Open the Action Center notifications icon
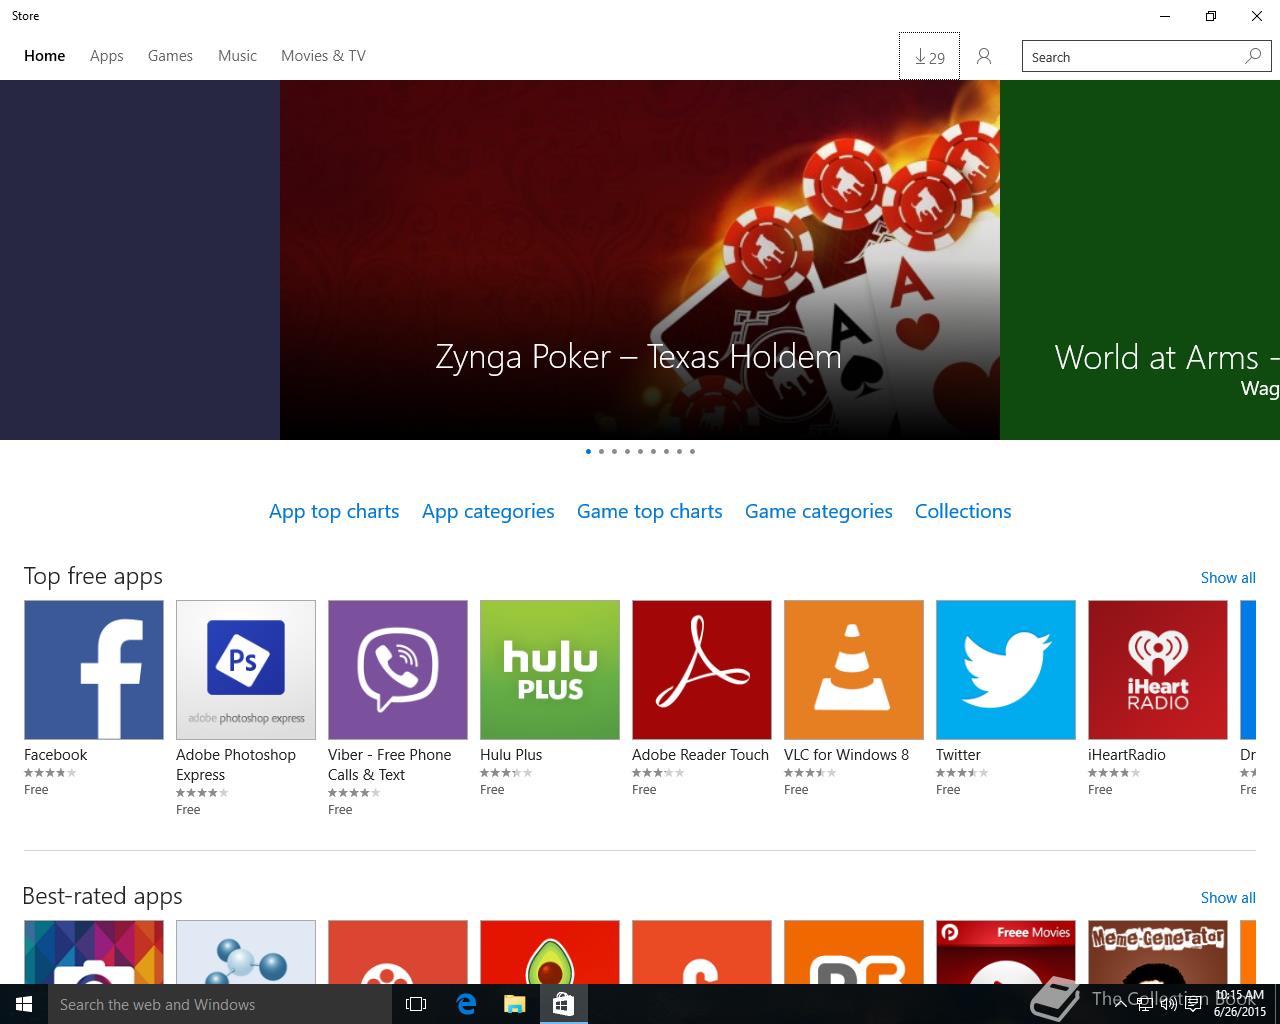Viewport: 1280px width, 1024px height. 1193,1005
